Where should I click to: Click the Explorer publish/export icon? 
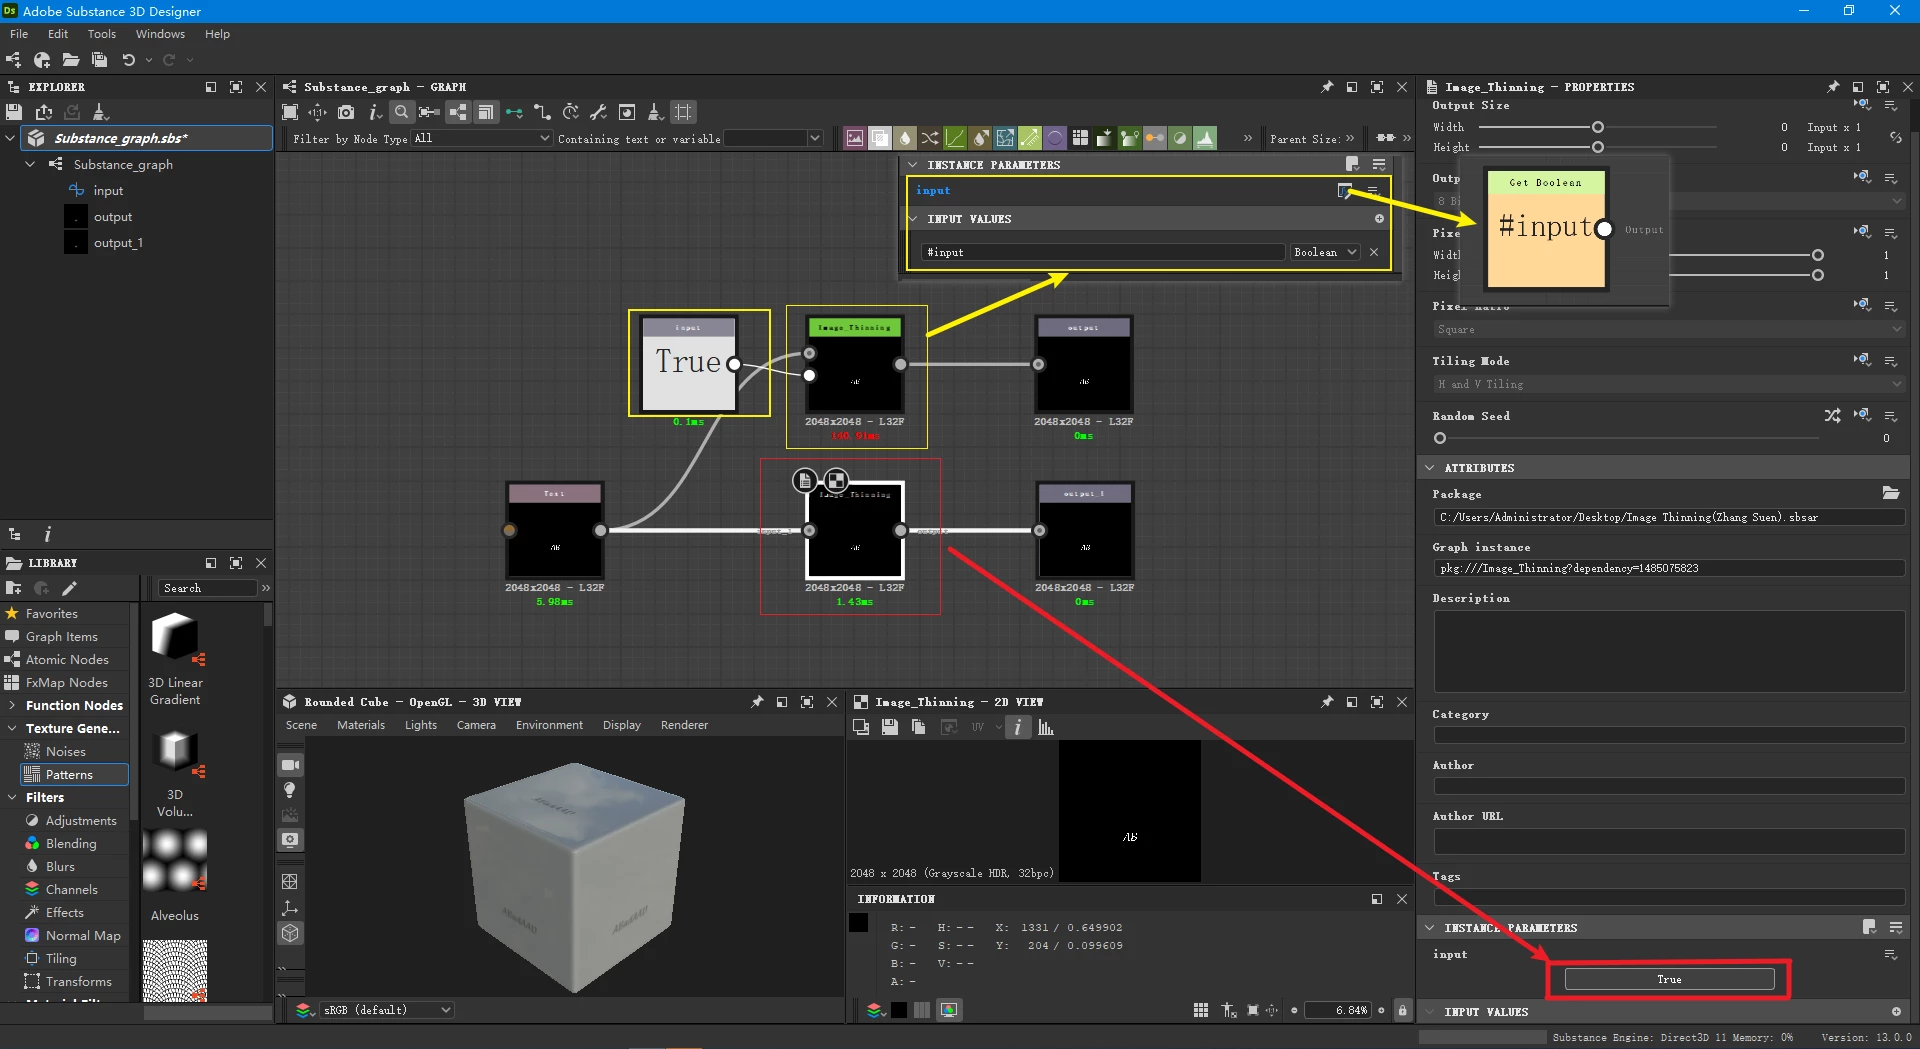tap(43, 112)
